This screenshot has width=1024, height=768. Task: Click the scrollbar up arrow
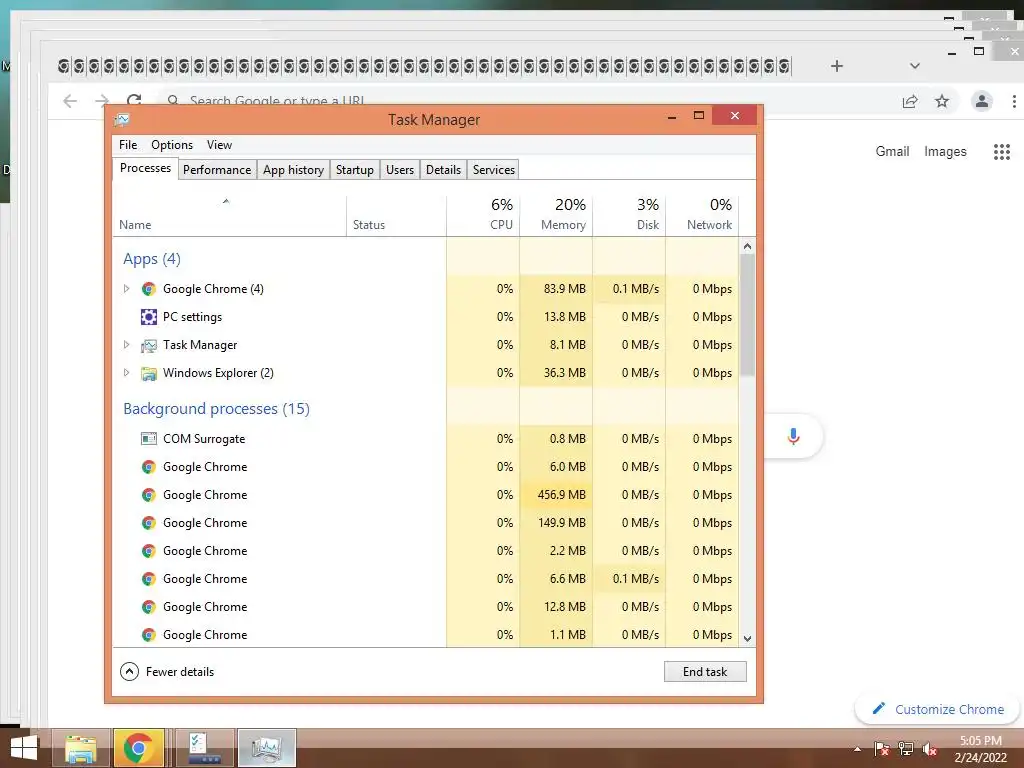pyautogui.click(x=748, y=246)
